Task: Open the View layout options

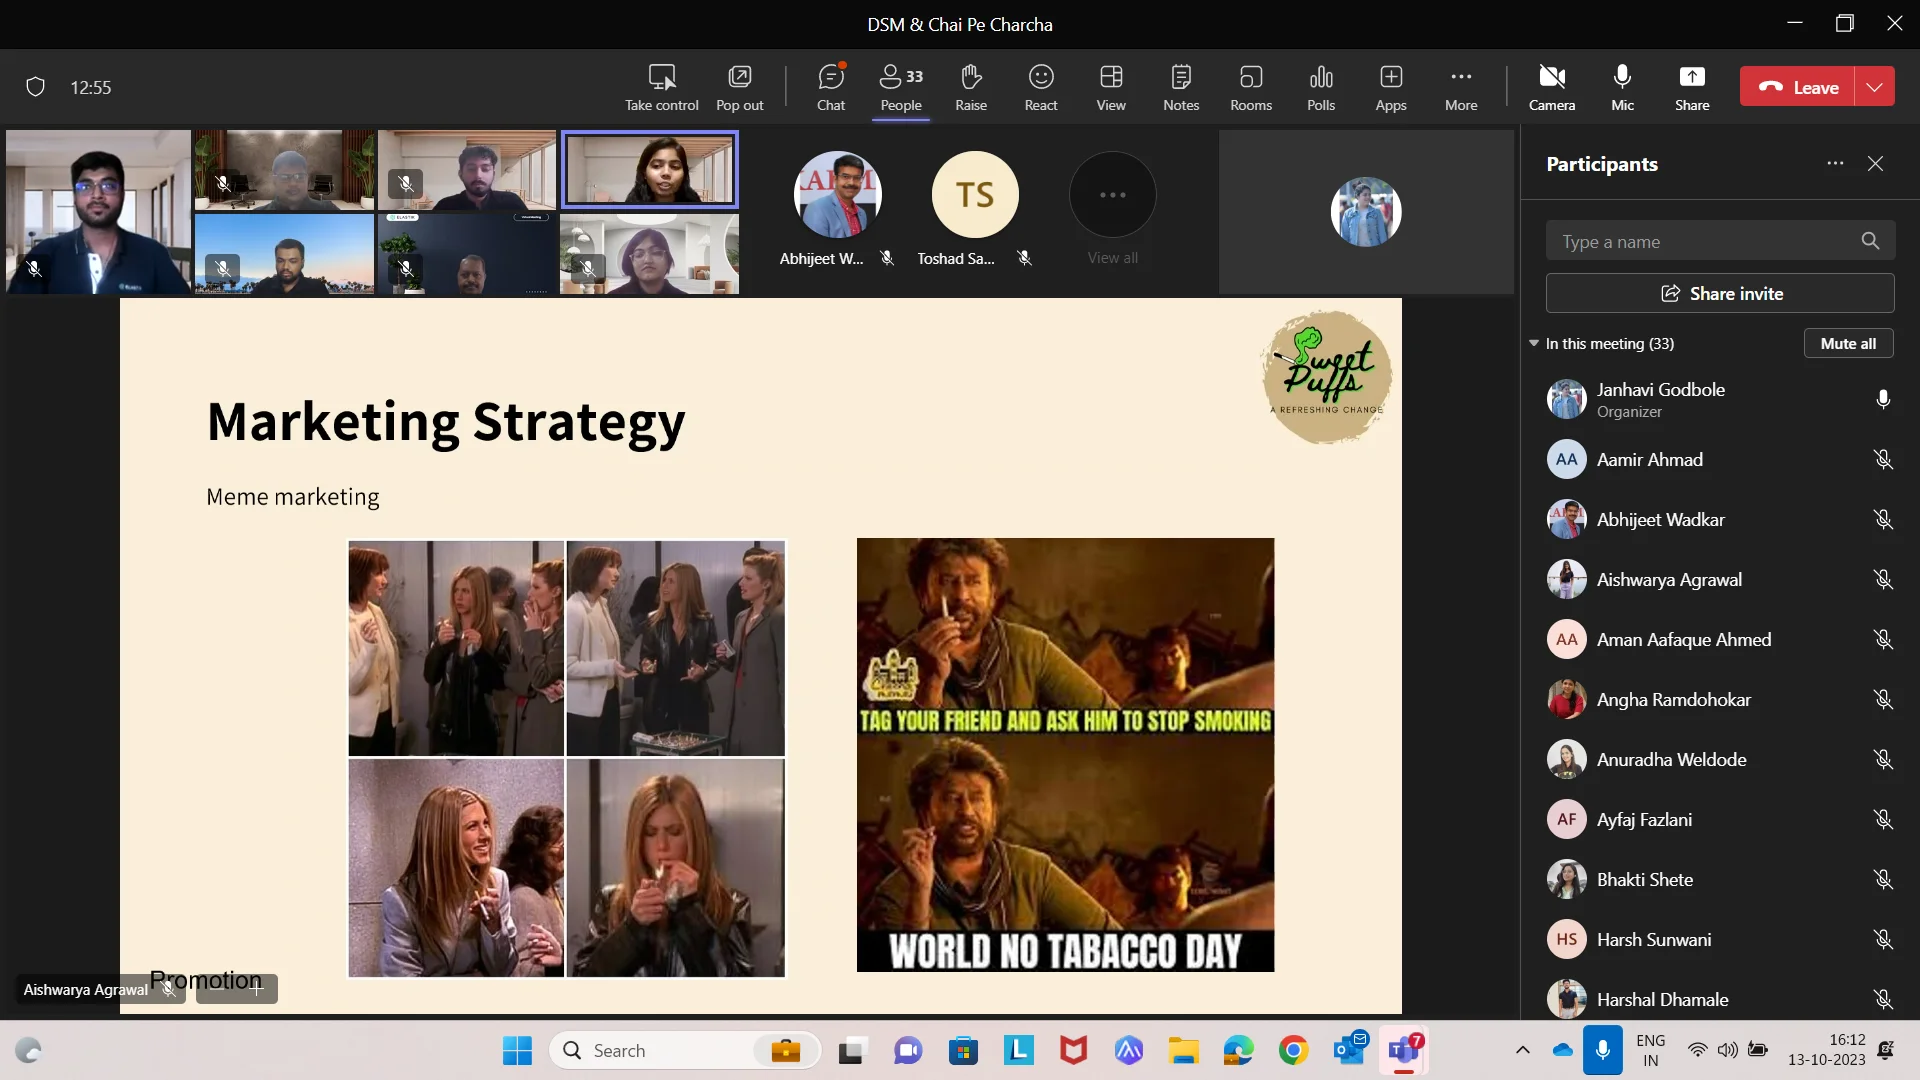Action: (x=1111, y=88)
